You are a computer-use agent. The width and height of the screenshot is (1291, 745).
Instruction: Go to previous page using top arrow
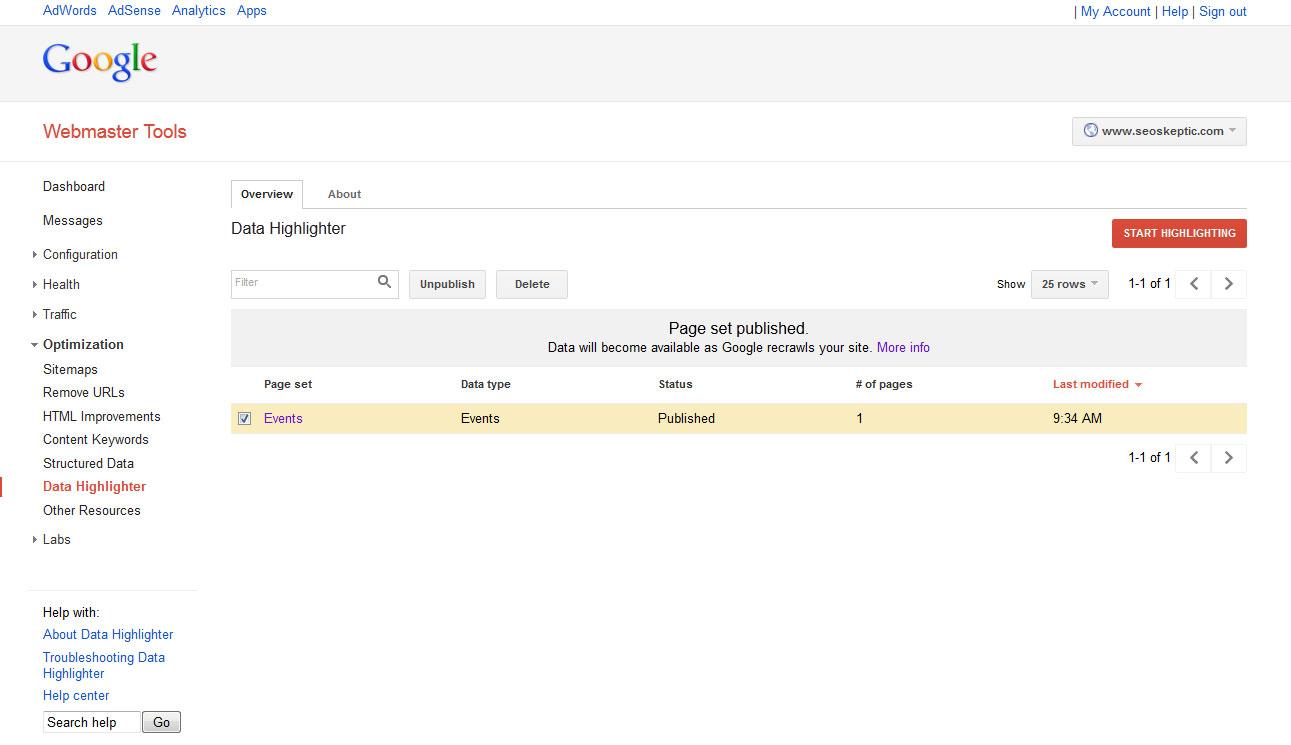[x=1194, y=284]
